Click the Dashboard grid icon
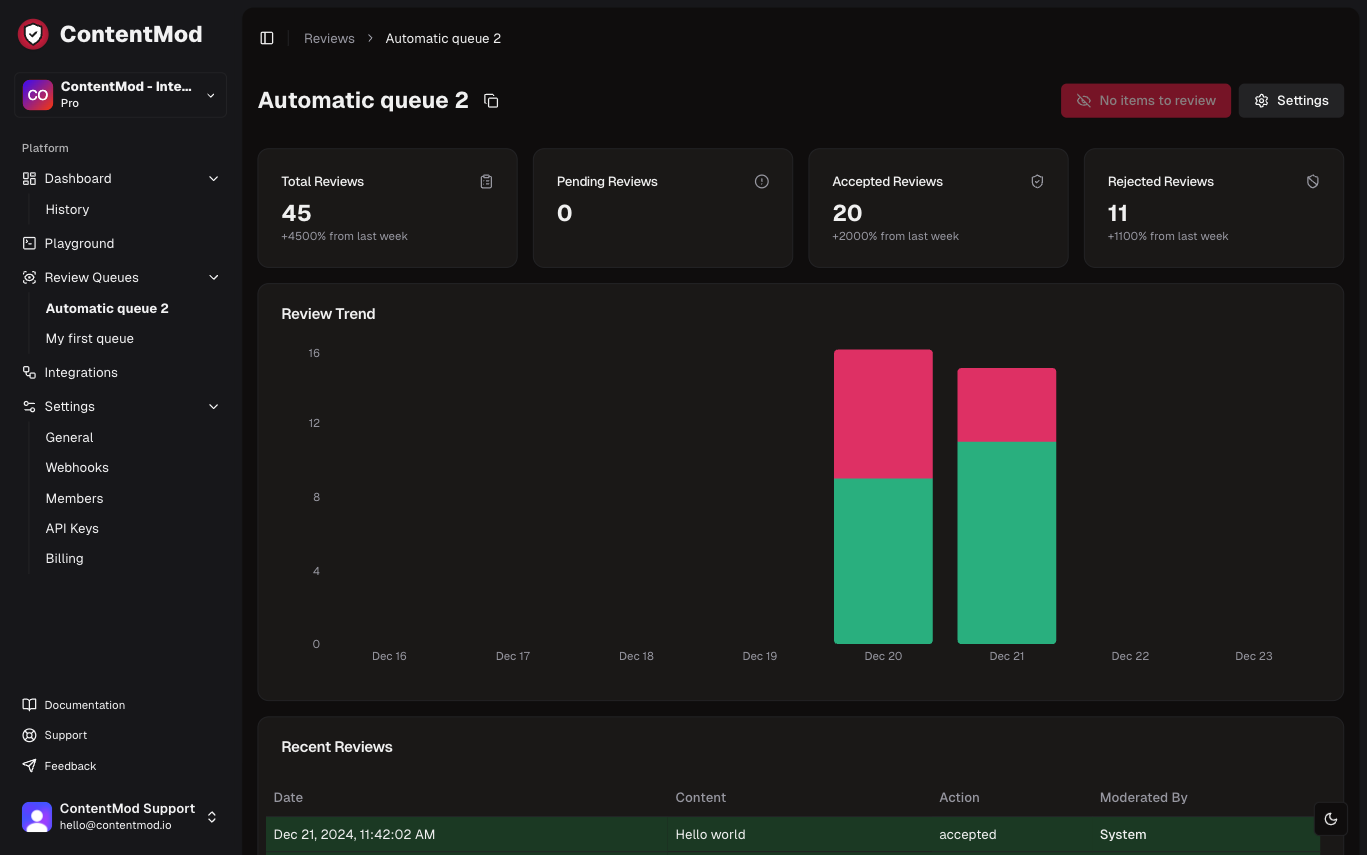 tap(29, 178)
